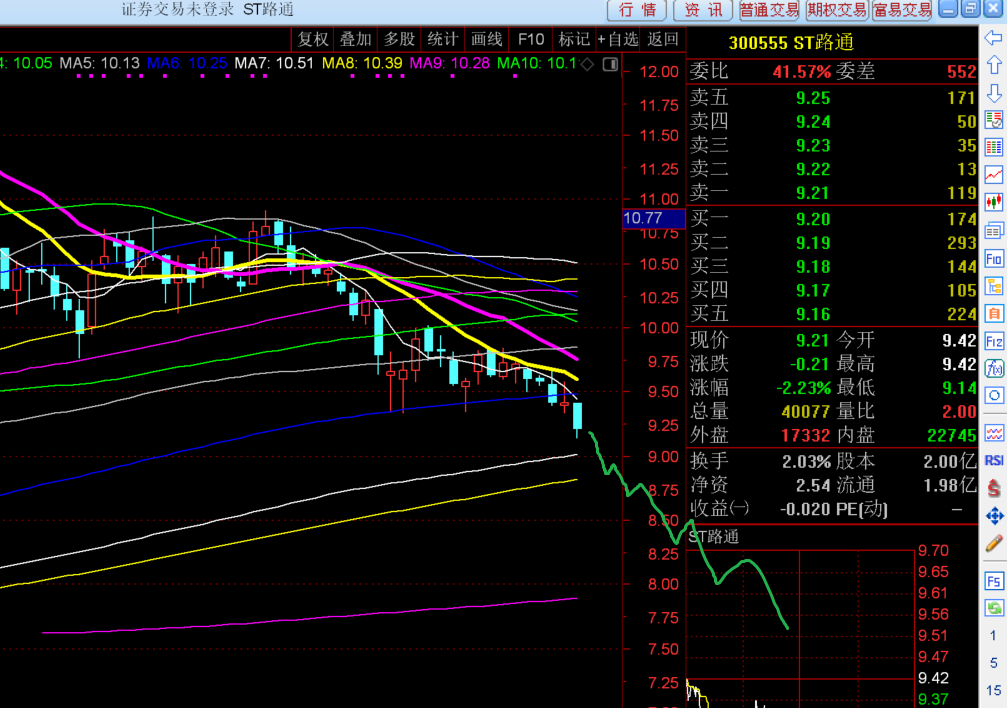This screenshot has width=1007, height=708.
Task: Open the 资讯 news tab
Action: pyautogui.click(x=703, y=10)
